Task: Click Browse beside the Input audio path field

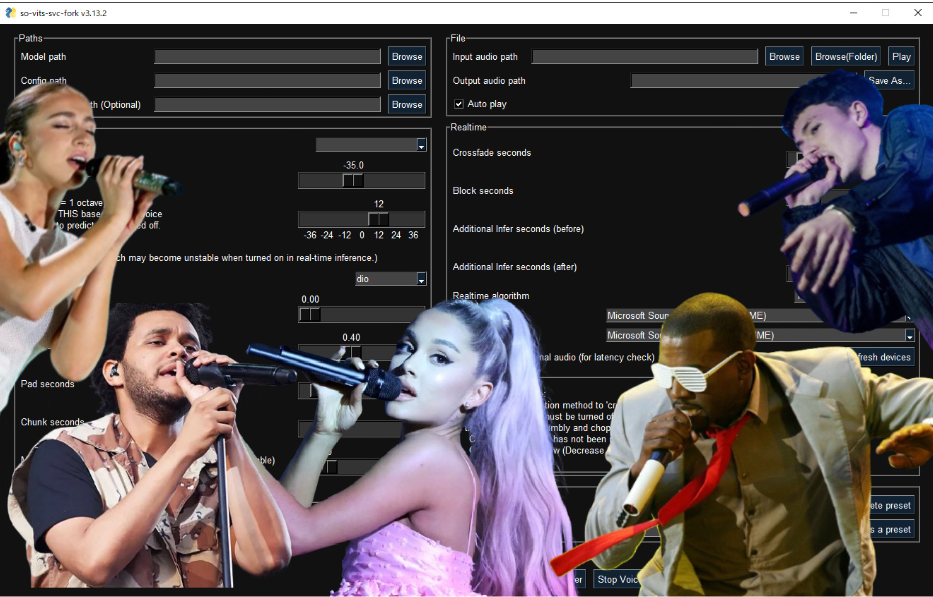Action: click(x=784, y=57)
